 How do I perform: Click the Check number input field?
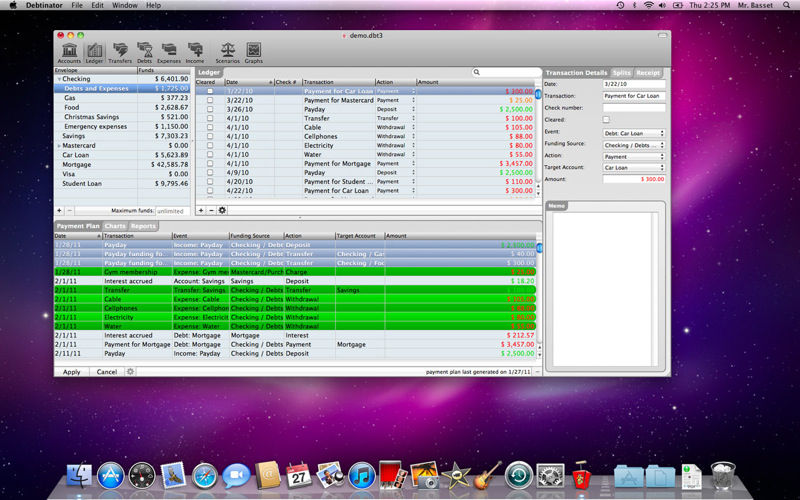click(x=634, y=108)
